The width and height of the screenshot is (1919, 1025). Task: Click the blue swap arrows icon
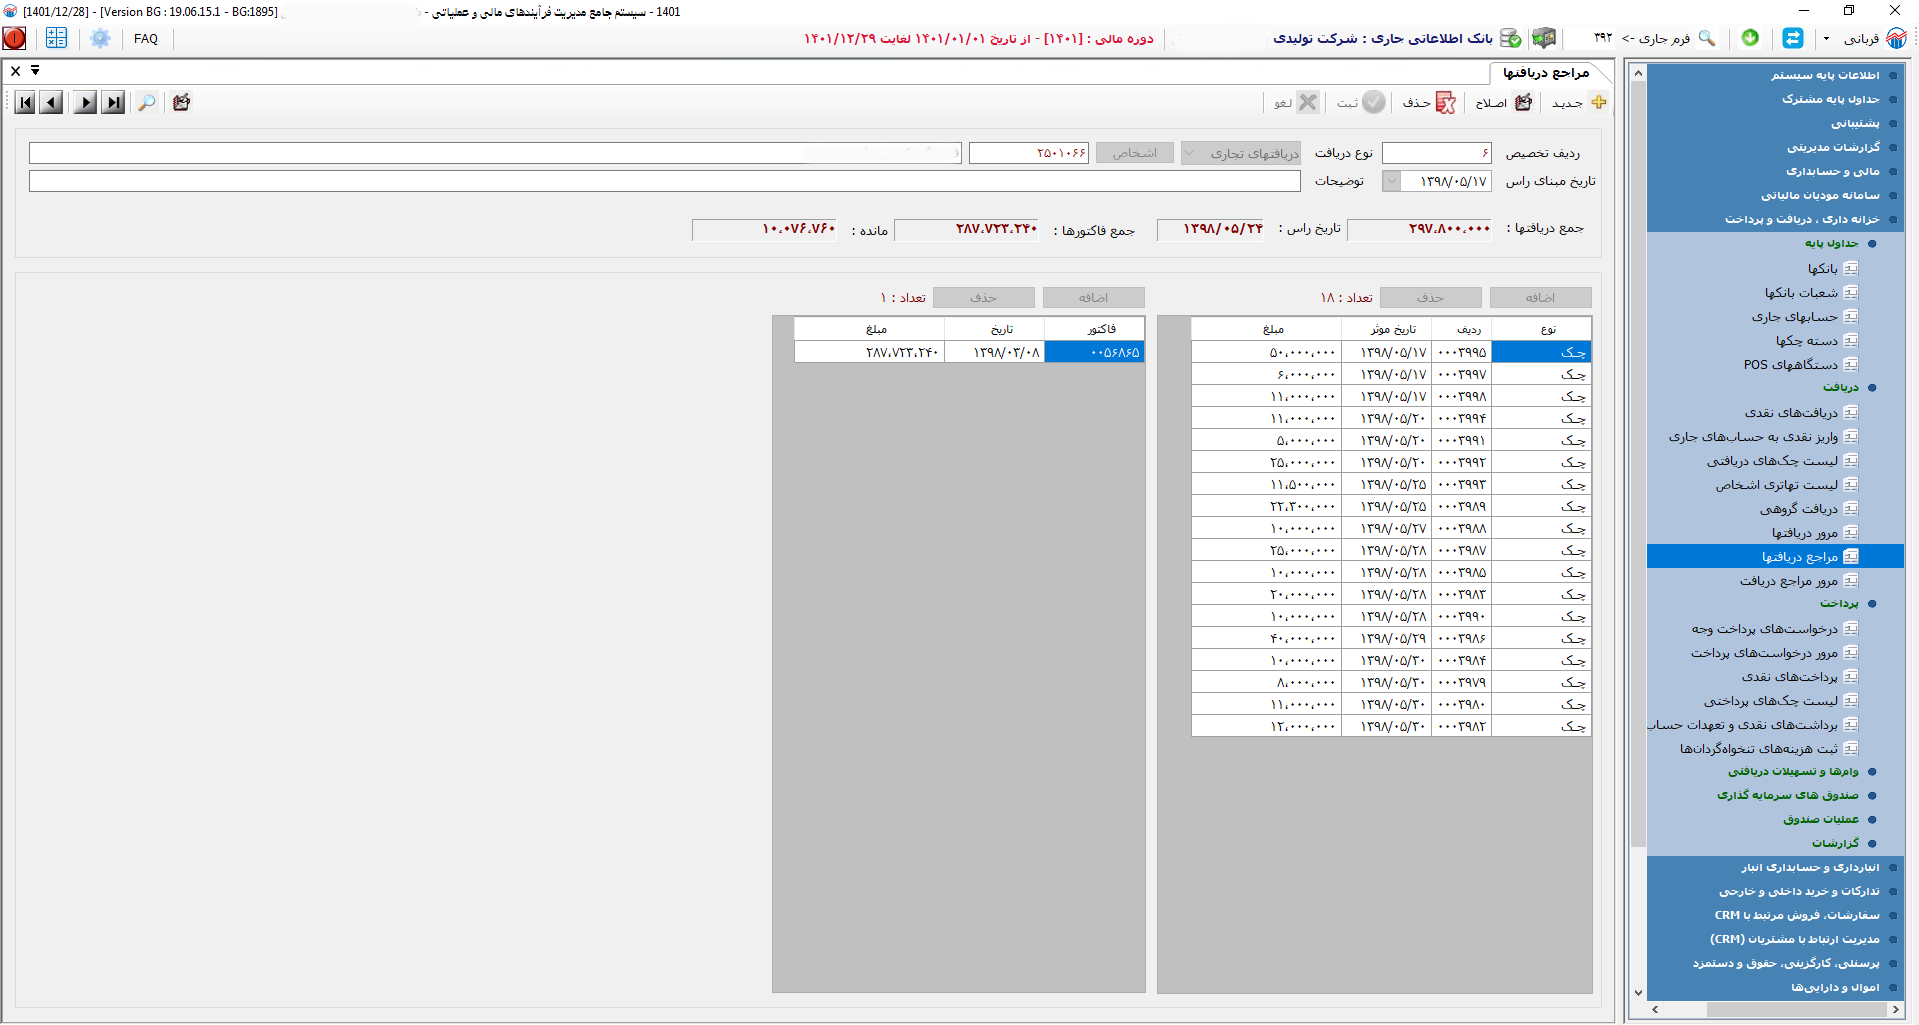(1793, 38)
